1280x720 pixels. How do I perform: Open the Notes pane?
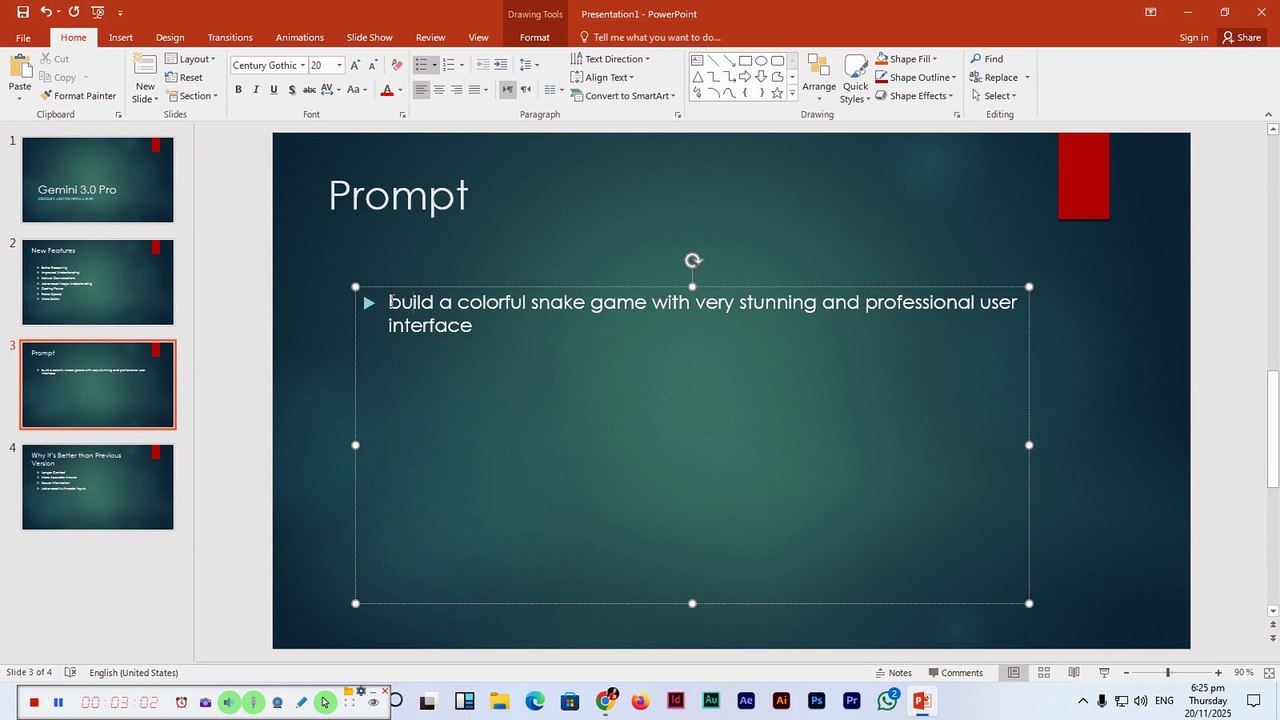pyautogui.click(x=893, y=673)
